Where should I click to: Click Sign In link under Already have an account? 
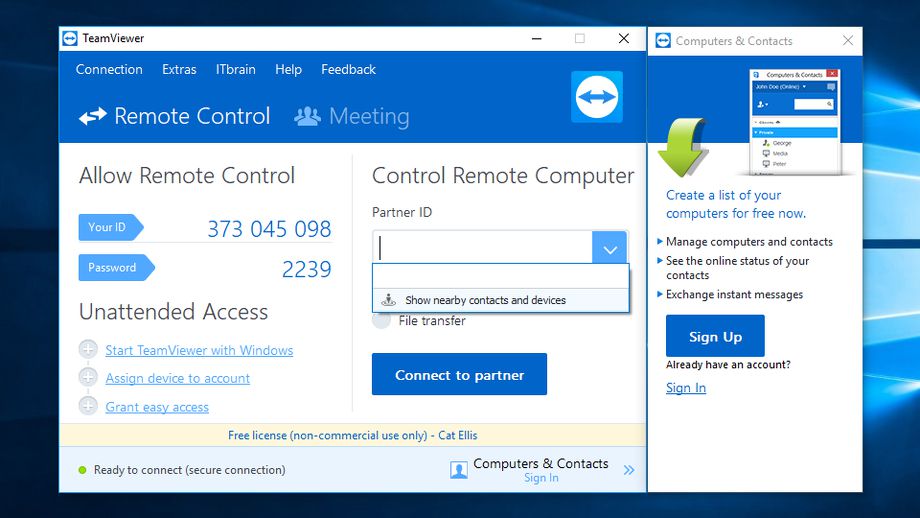pos(686,388)
